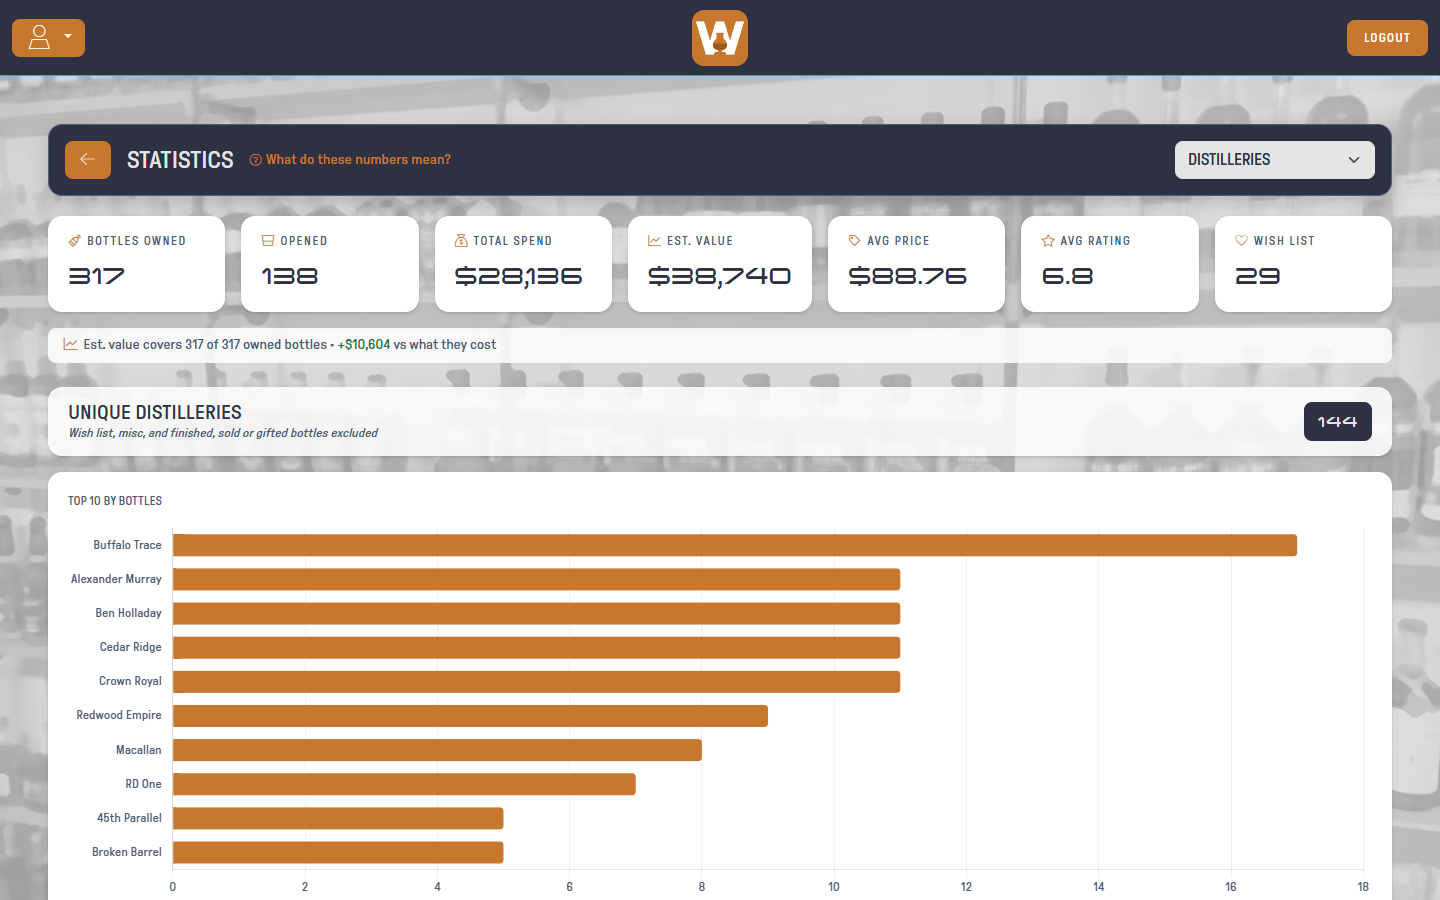Click the question mark help icon
Viewport: 1440px width, 900px height.
[x=256, y=160]
